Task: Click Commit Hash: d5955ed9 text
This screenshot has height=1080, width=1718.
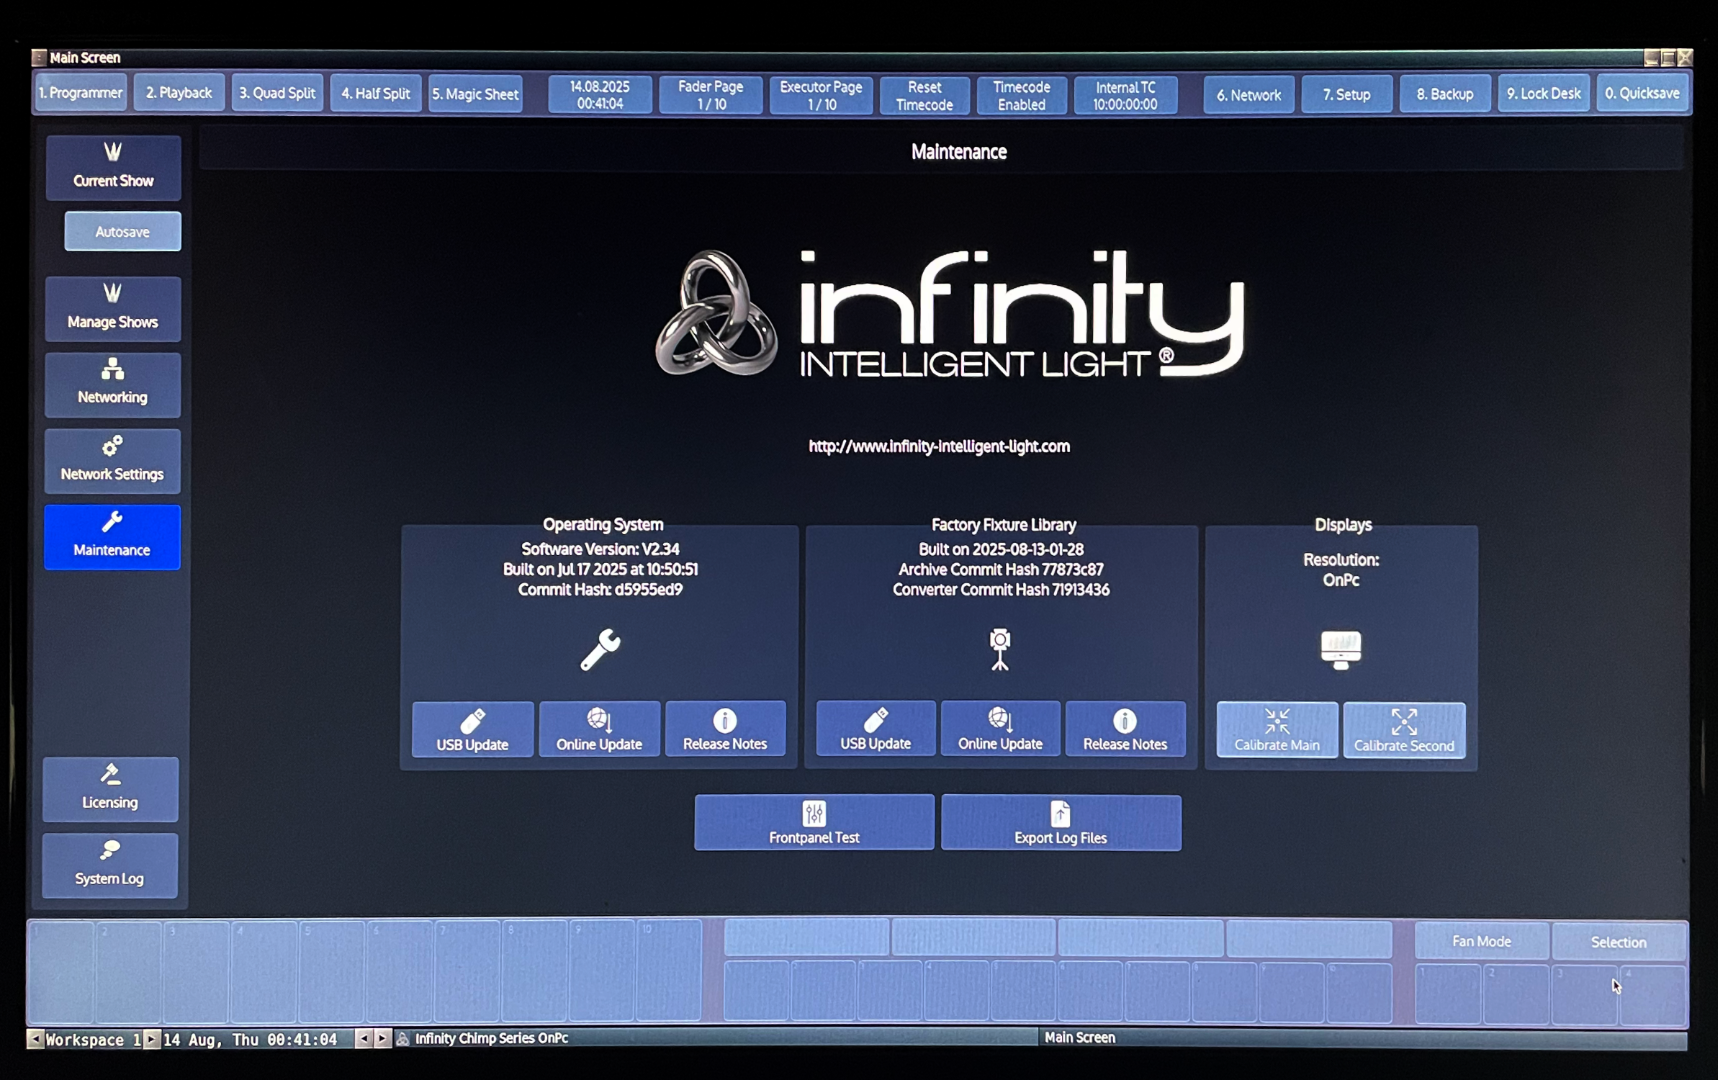Action: pyautogui.click(x=600, y=589)
